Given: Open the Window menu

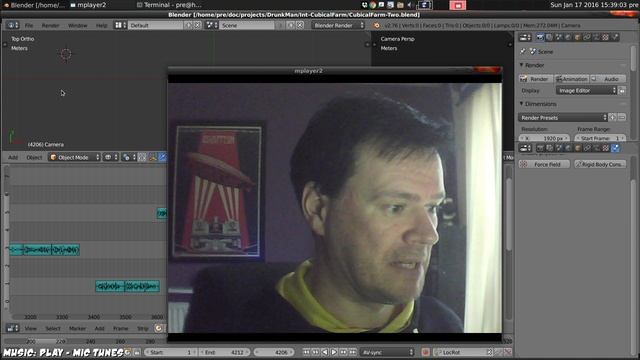Looking at the screenshot, I should point(78,25).
